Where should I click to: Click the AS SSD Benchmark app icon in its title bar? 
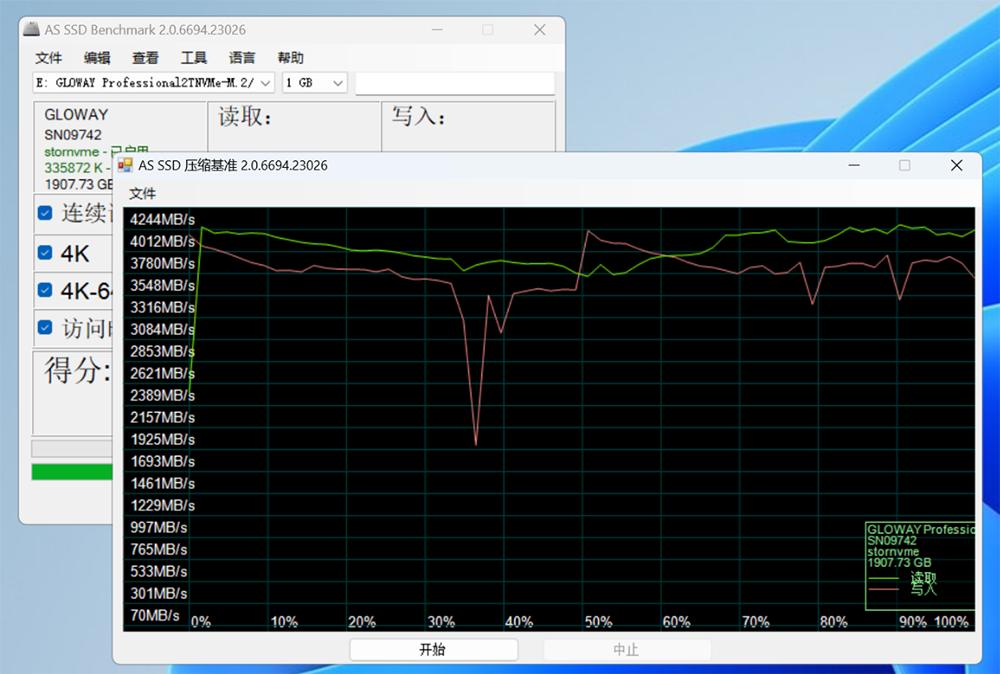(29, 30)
